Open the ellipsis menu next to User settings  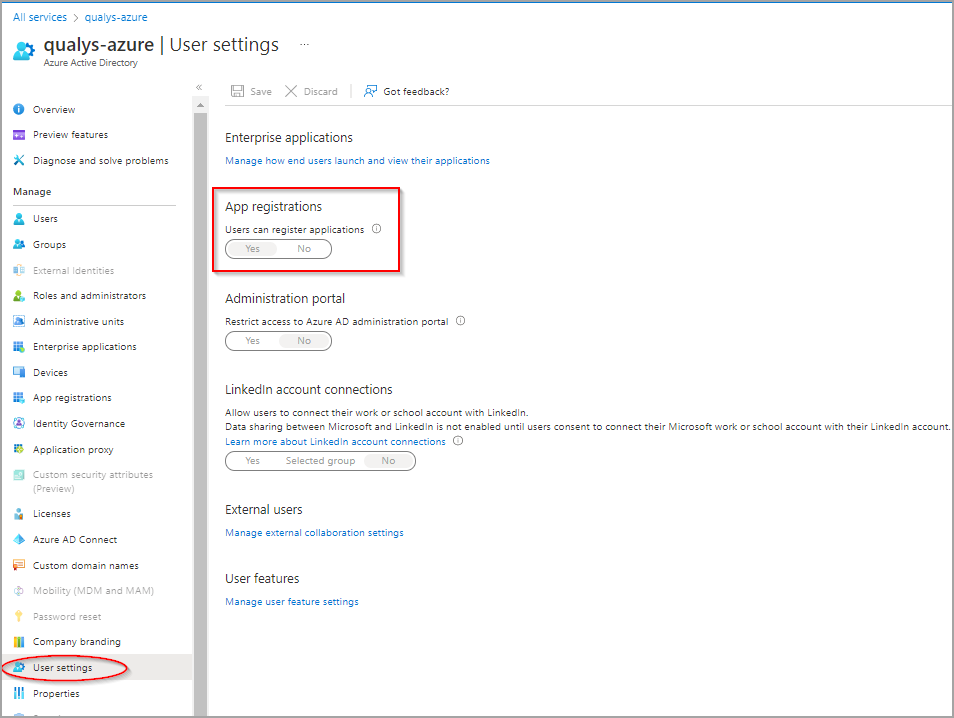pos(303,45)
